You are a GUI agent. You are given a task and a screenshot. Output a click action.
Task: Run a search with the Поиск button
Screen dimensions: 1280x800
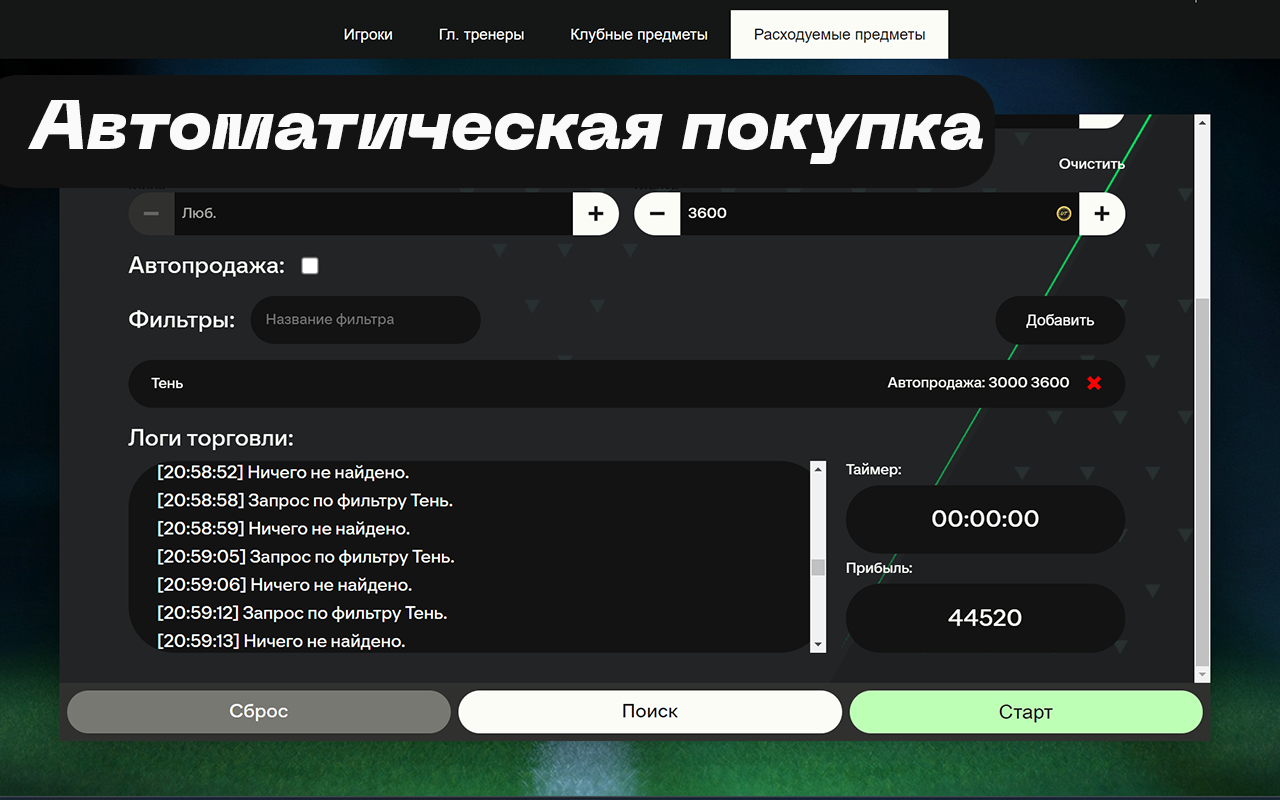[649, 711]
